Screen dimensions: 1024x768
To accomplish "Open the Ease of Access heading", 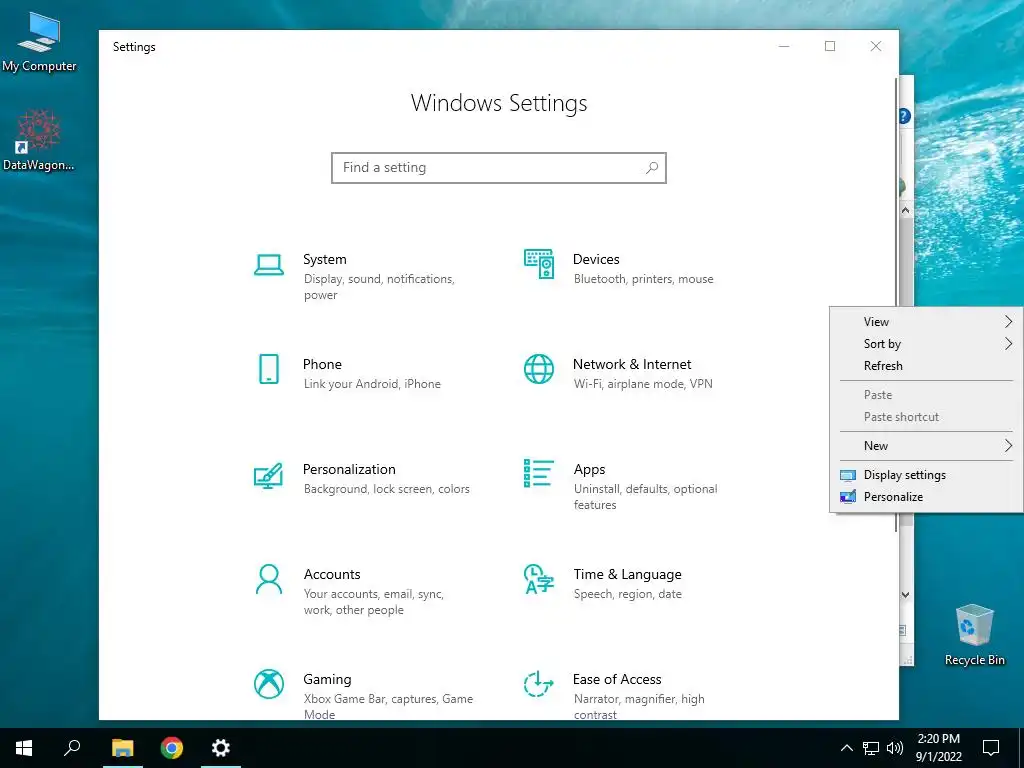I will (x=617, y=679).
